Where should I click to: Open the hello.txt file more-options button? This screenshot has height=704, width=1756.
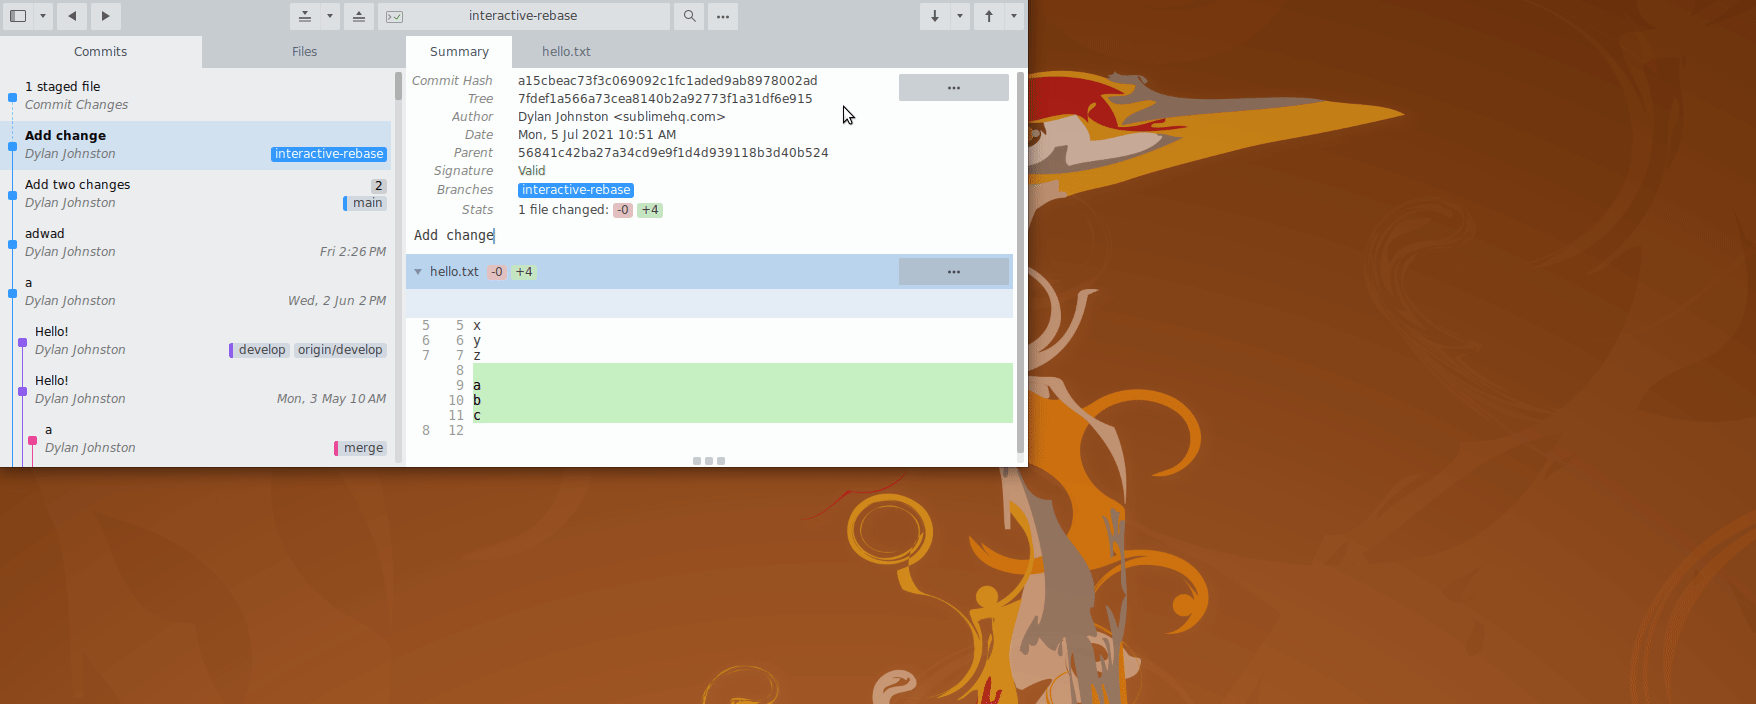coord(953,272)
